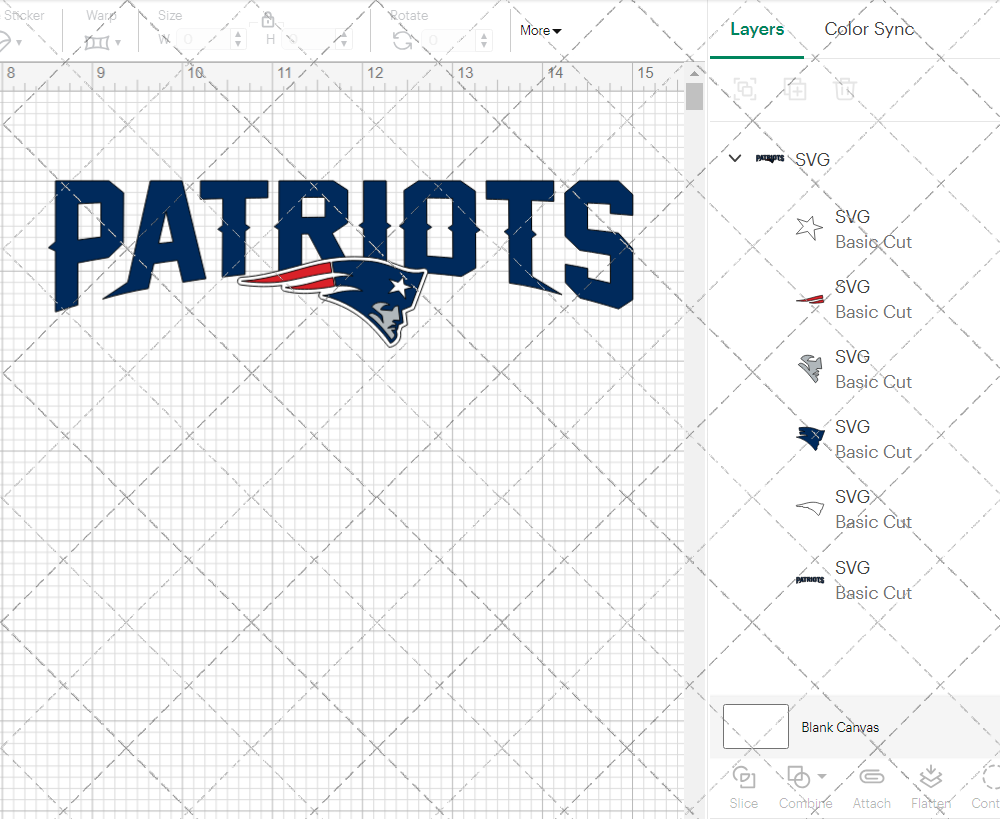Click the Attach paperclip icon

point(871,778)
